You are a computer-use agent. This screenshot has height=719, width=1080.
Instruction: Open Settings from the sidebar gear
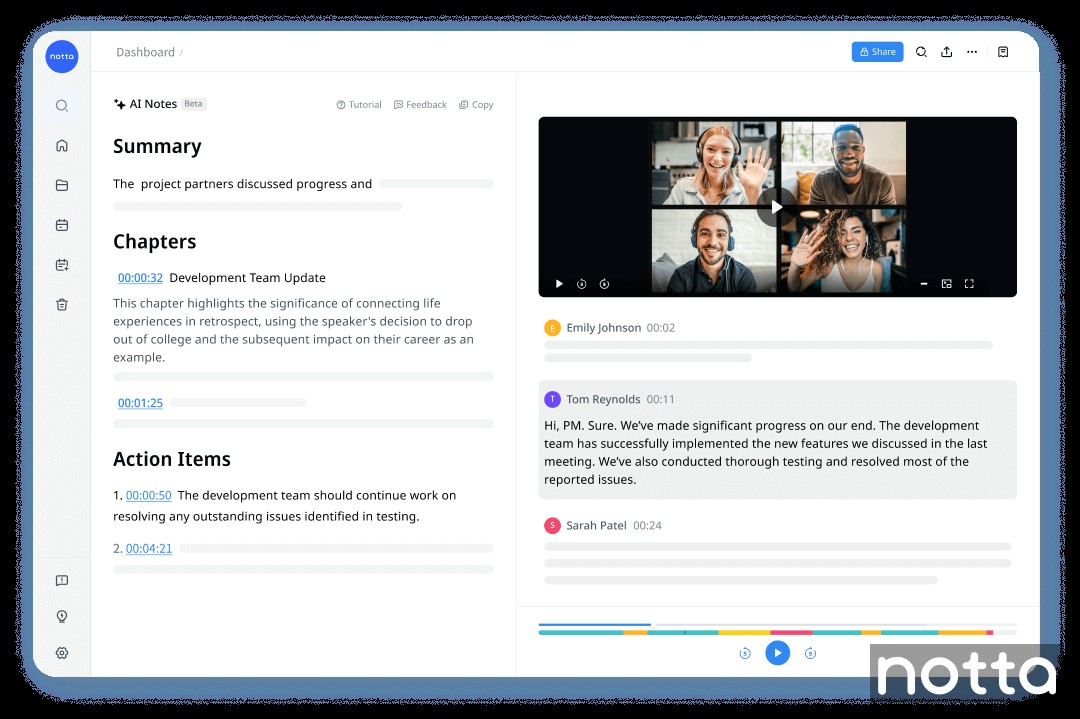[62, 653]
